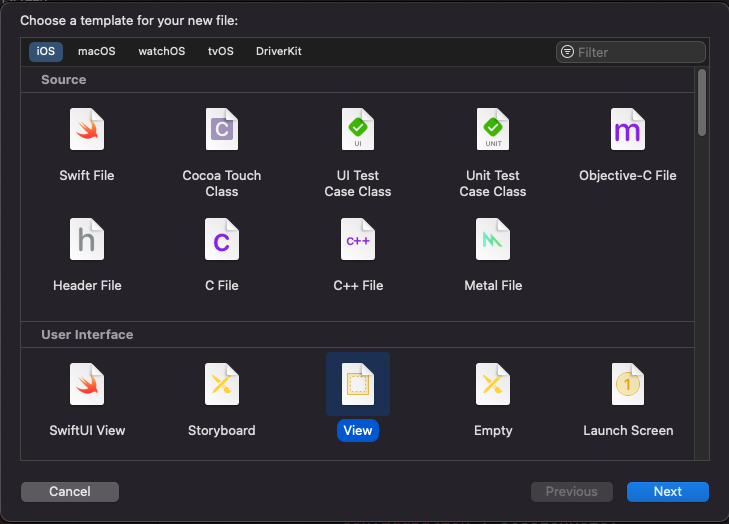
Task: Click the 'UI Test Case Class' label
Action: (358, 183)
